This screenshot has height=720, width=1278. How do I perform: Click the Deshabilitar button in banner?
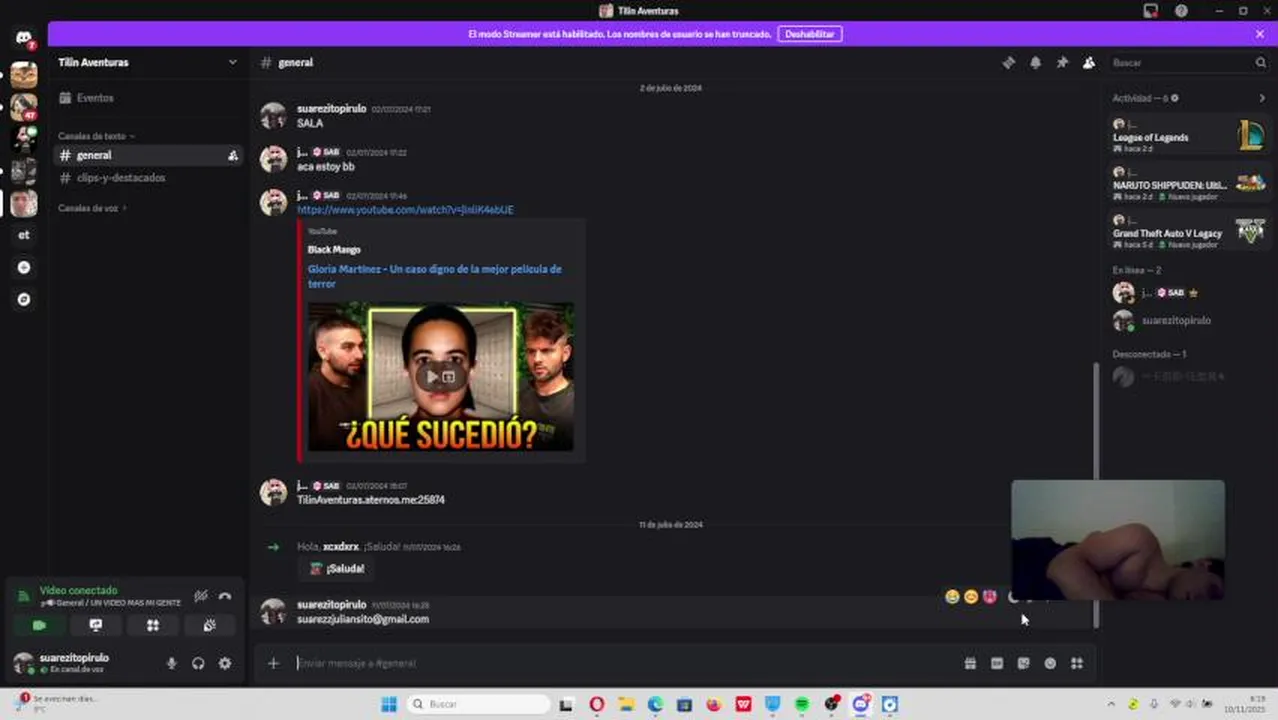point(810,34)
